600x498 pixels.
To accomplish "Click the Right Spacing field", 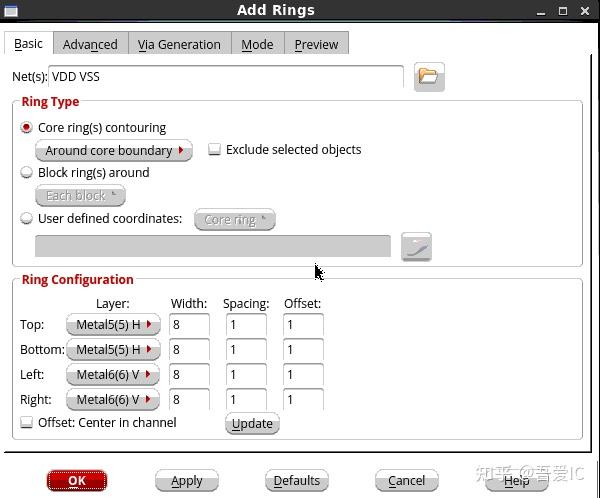I will [246, 399].
